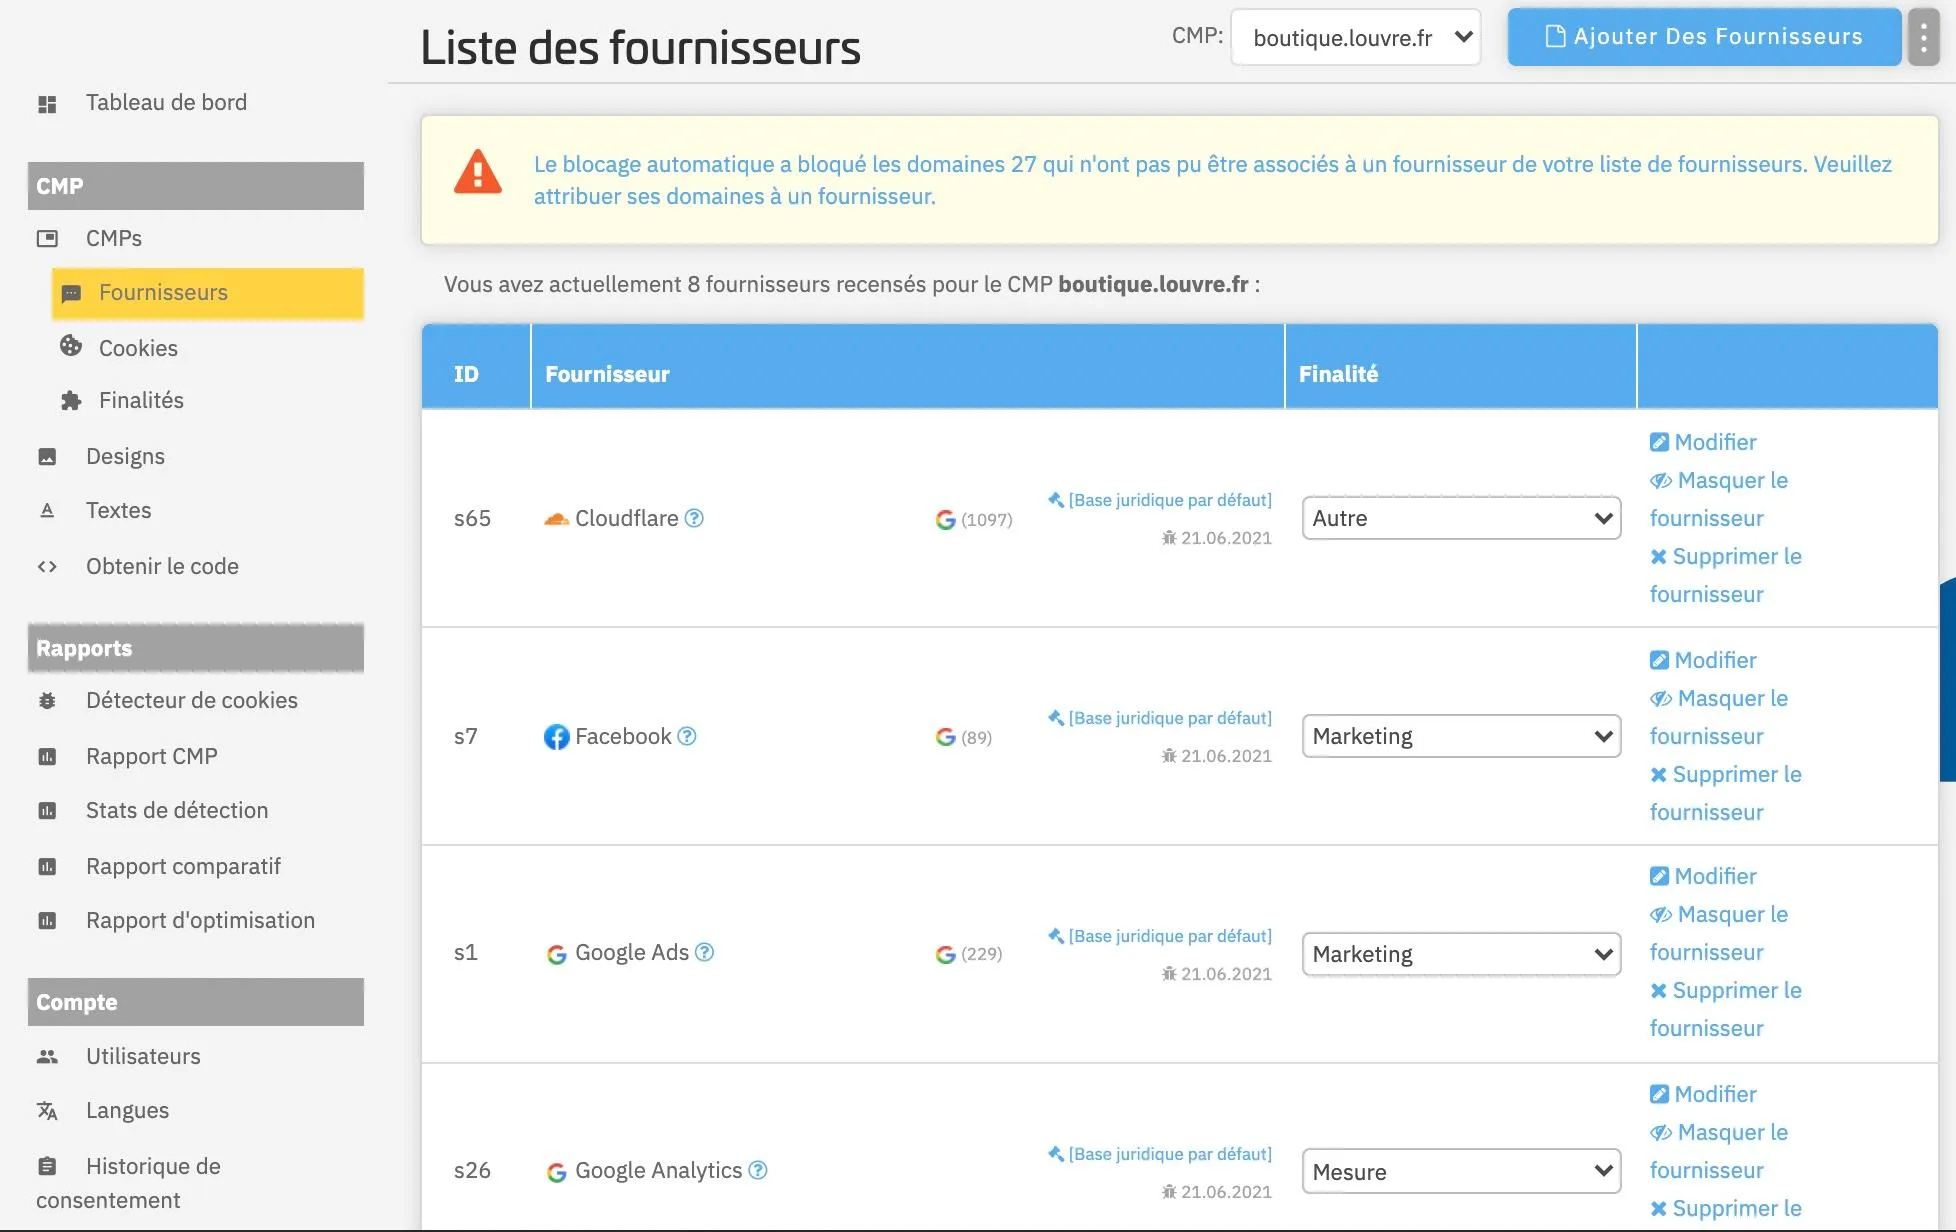1956x1232 pixels.
Task: Click Supprimer le fournisseur for Facebook
Action: pyautogui.click(x=1726, y=793)
